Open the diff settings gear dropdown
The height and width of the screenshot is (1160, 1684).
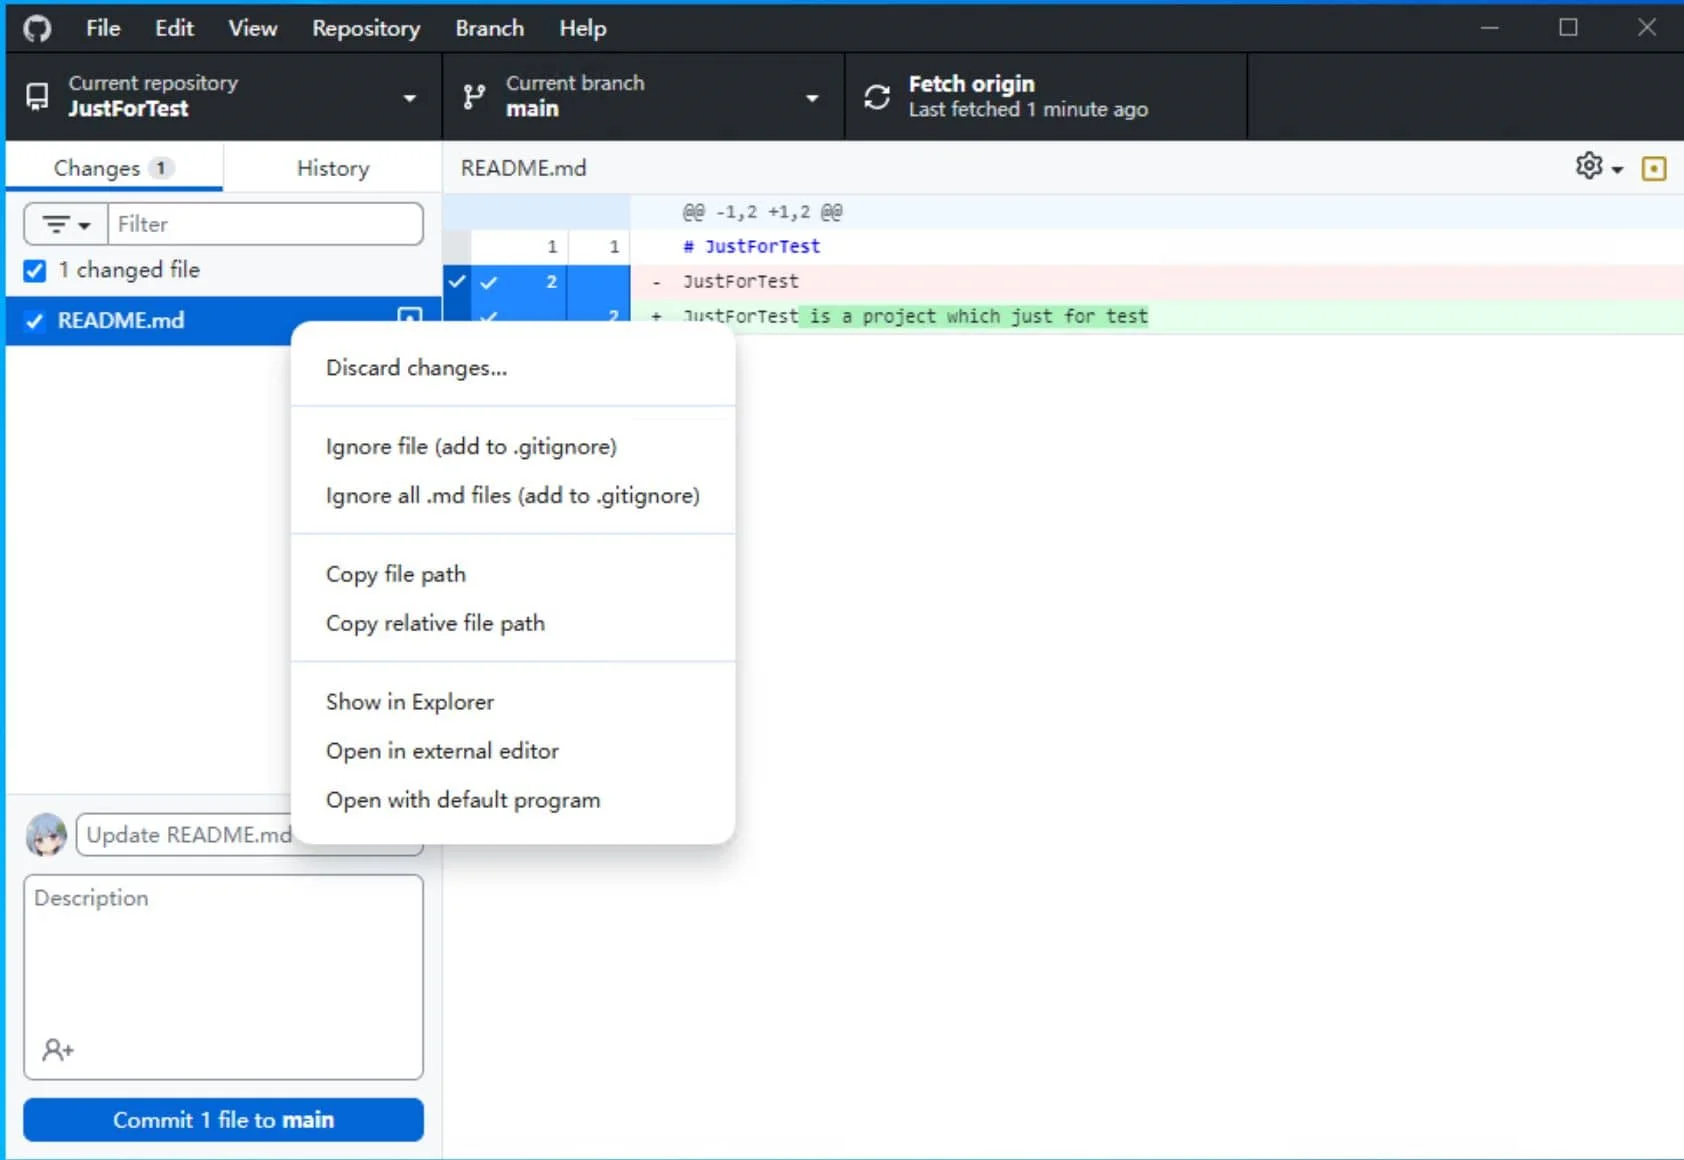(x=1599, y=167)
